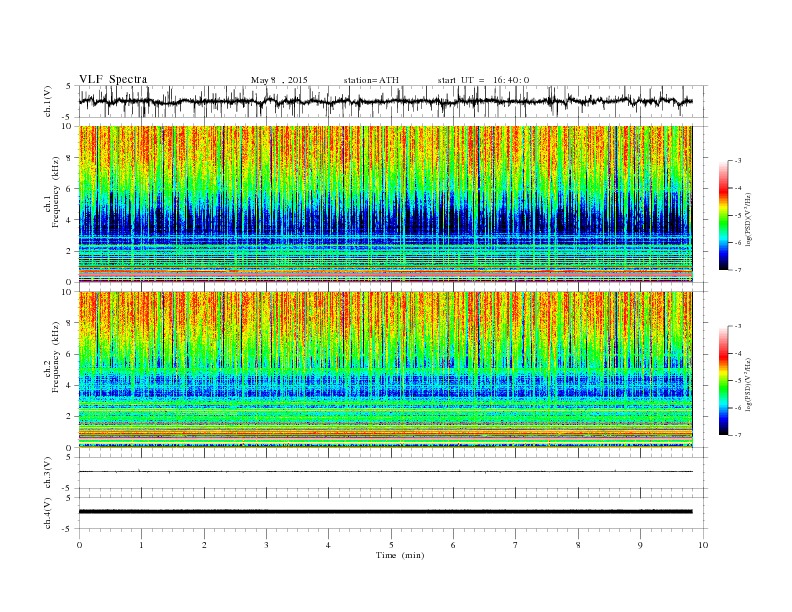This screenshot has height=612, width=792.
Task: Click the '-6' tick on lower colorbar
Action: coord(737,408)
